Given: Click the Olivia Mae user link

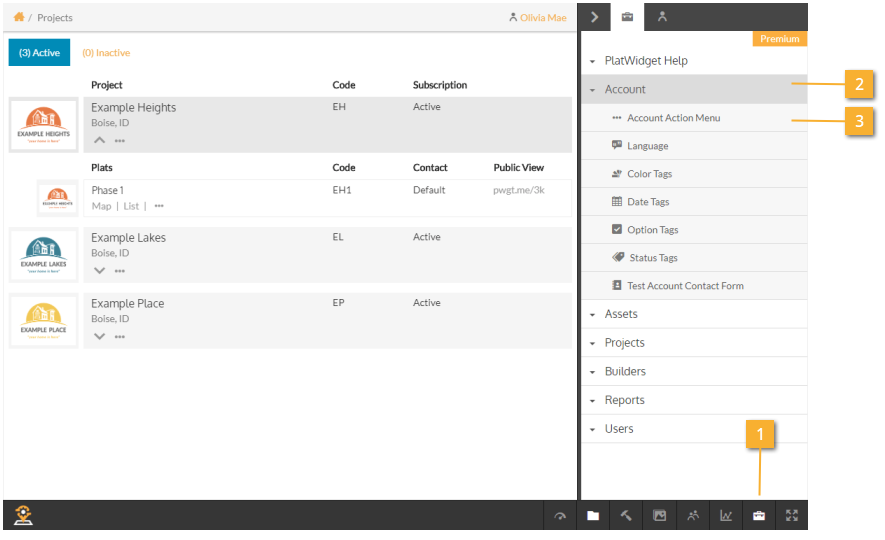Looking at the screenshot, I should [541, 17].
